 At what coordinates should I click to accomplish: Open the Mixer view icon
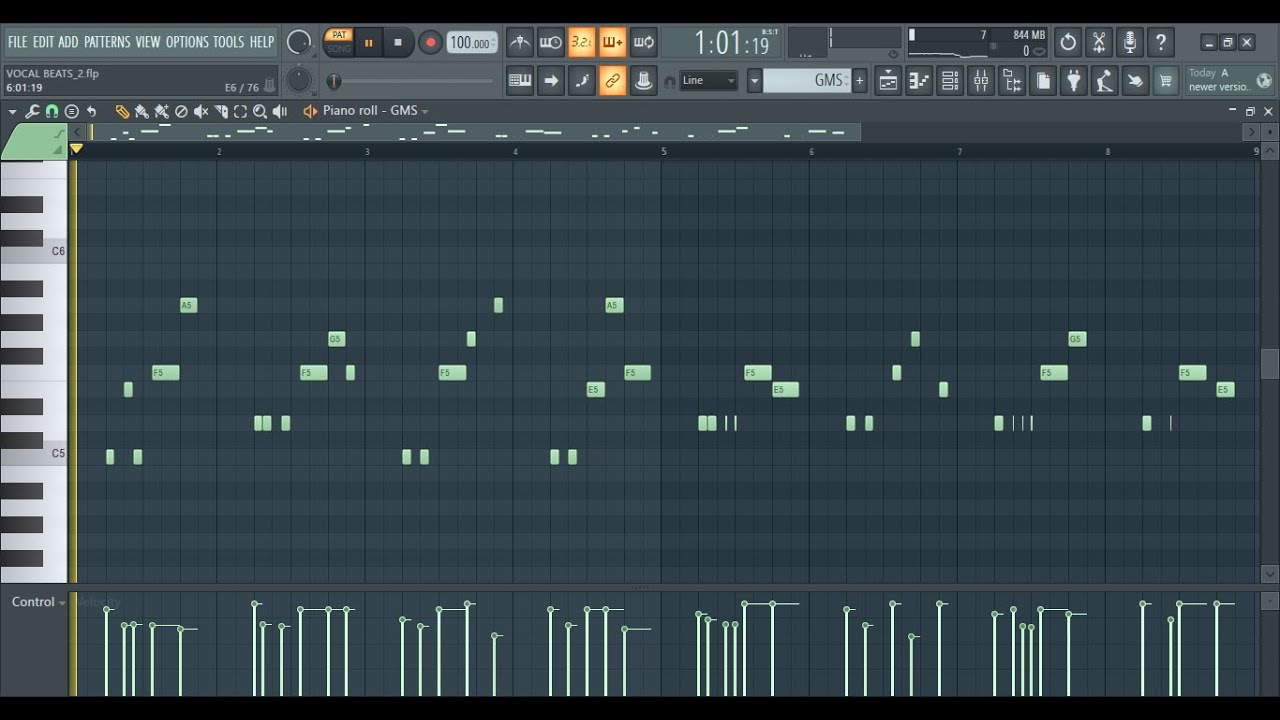tap(981, 81)
